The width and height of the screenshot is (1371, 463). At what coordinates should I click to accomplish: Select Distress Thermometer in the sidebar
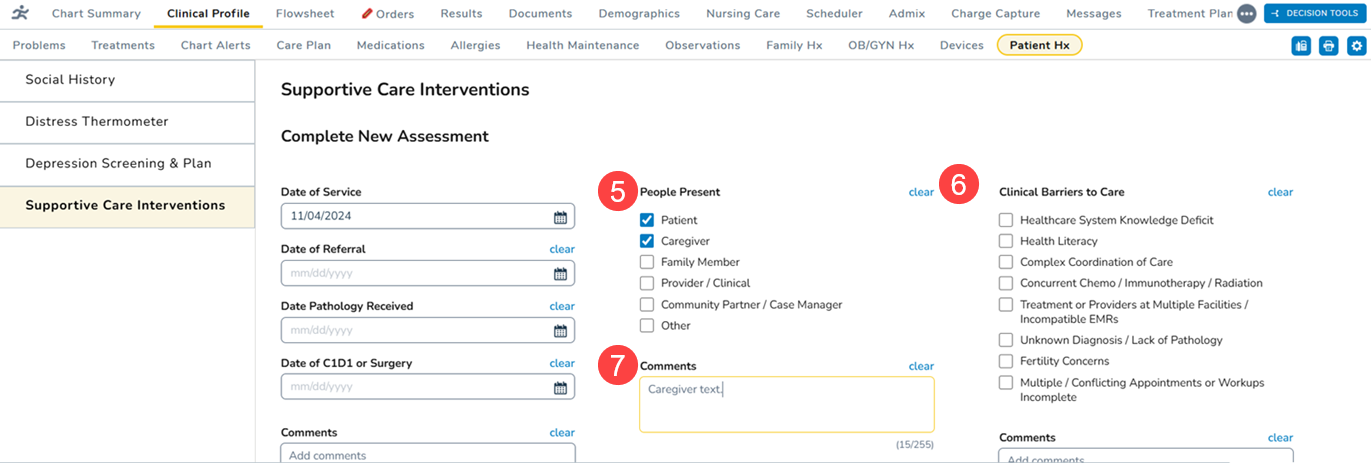97,122
